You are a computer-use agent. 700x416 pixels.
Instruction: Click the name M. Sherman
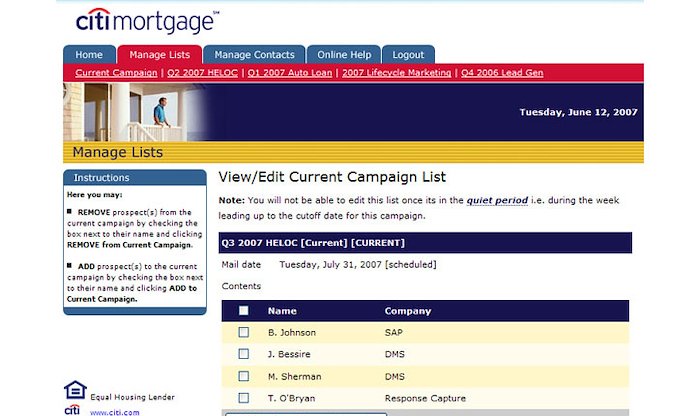coord(294,377)
